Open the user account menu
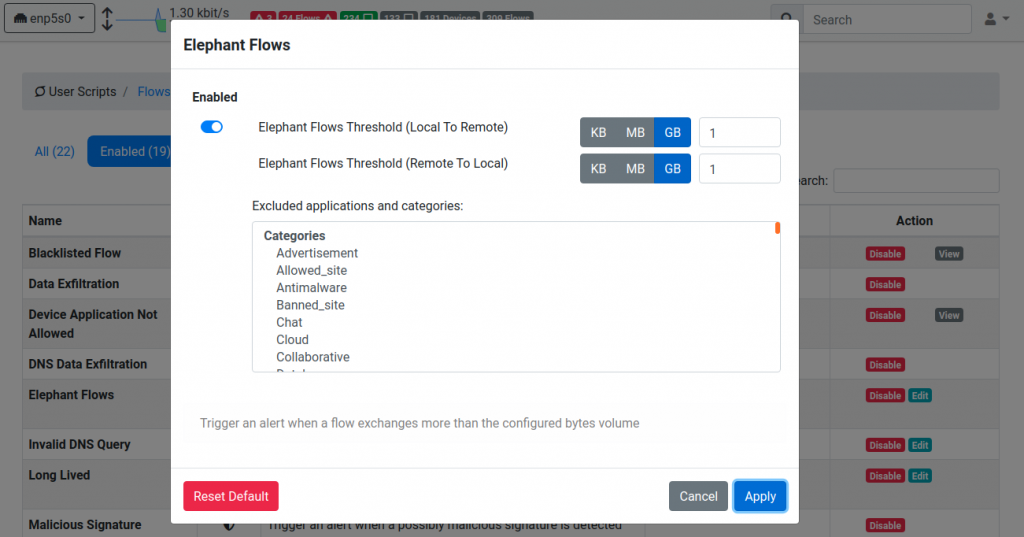 (997, 20)
